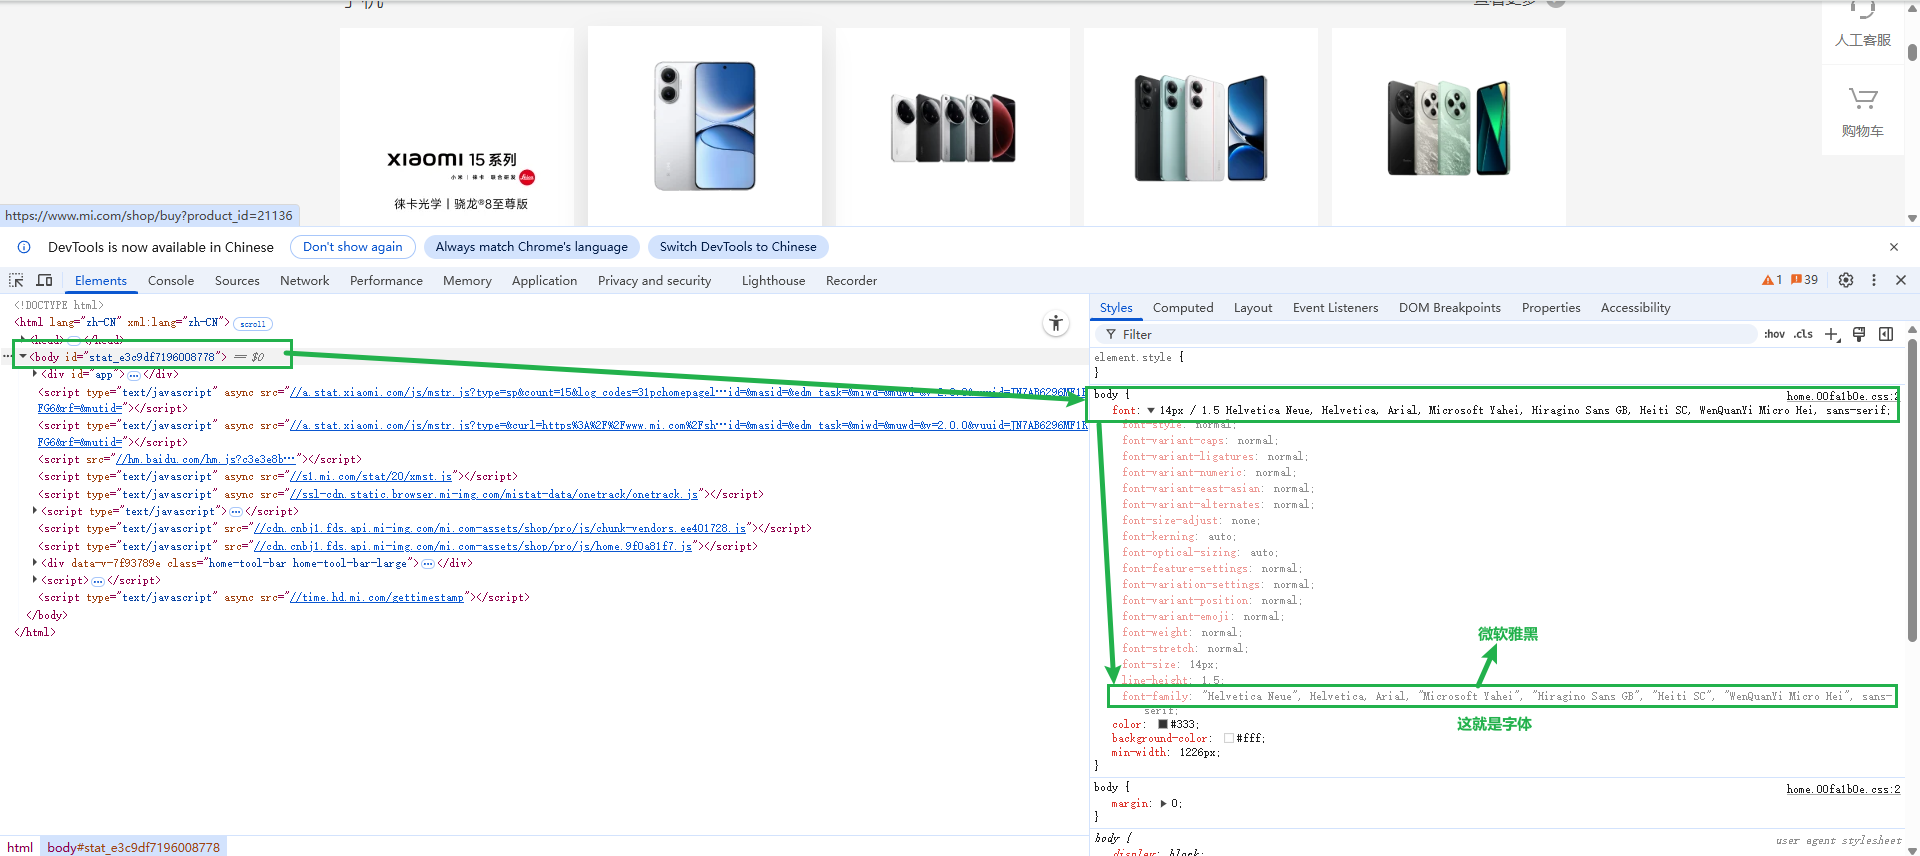Click the Don't show again button
This screenshot has height=856, width=1920.
click(353, 247)
